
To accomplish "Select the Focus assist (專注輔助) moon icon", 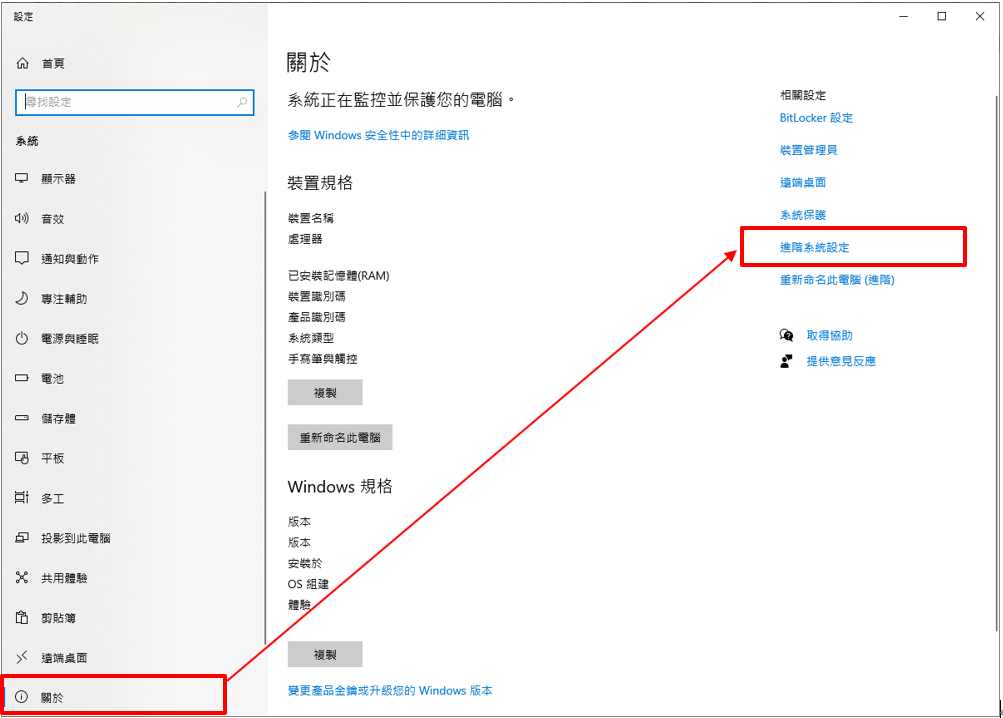I will (22, 299).
